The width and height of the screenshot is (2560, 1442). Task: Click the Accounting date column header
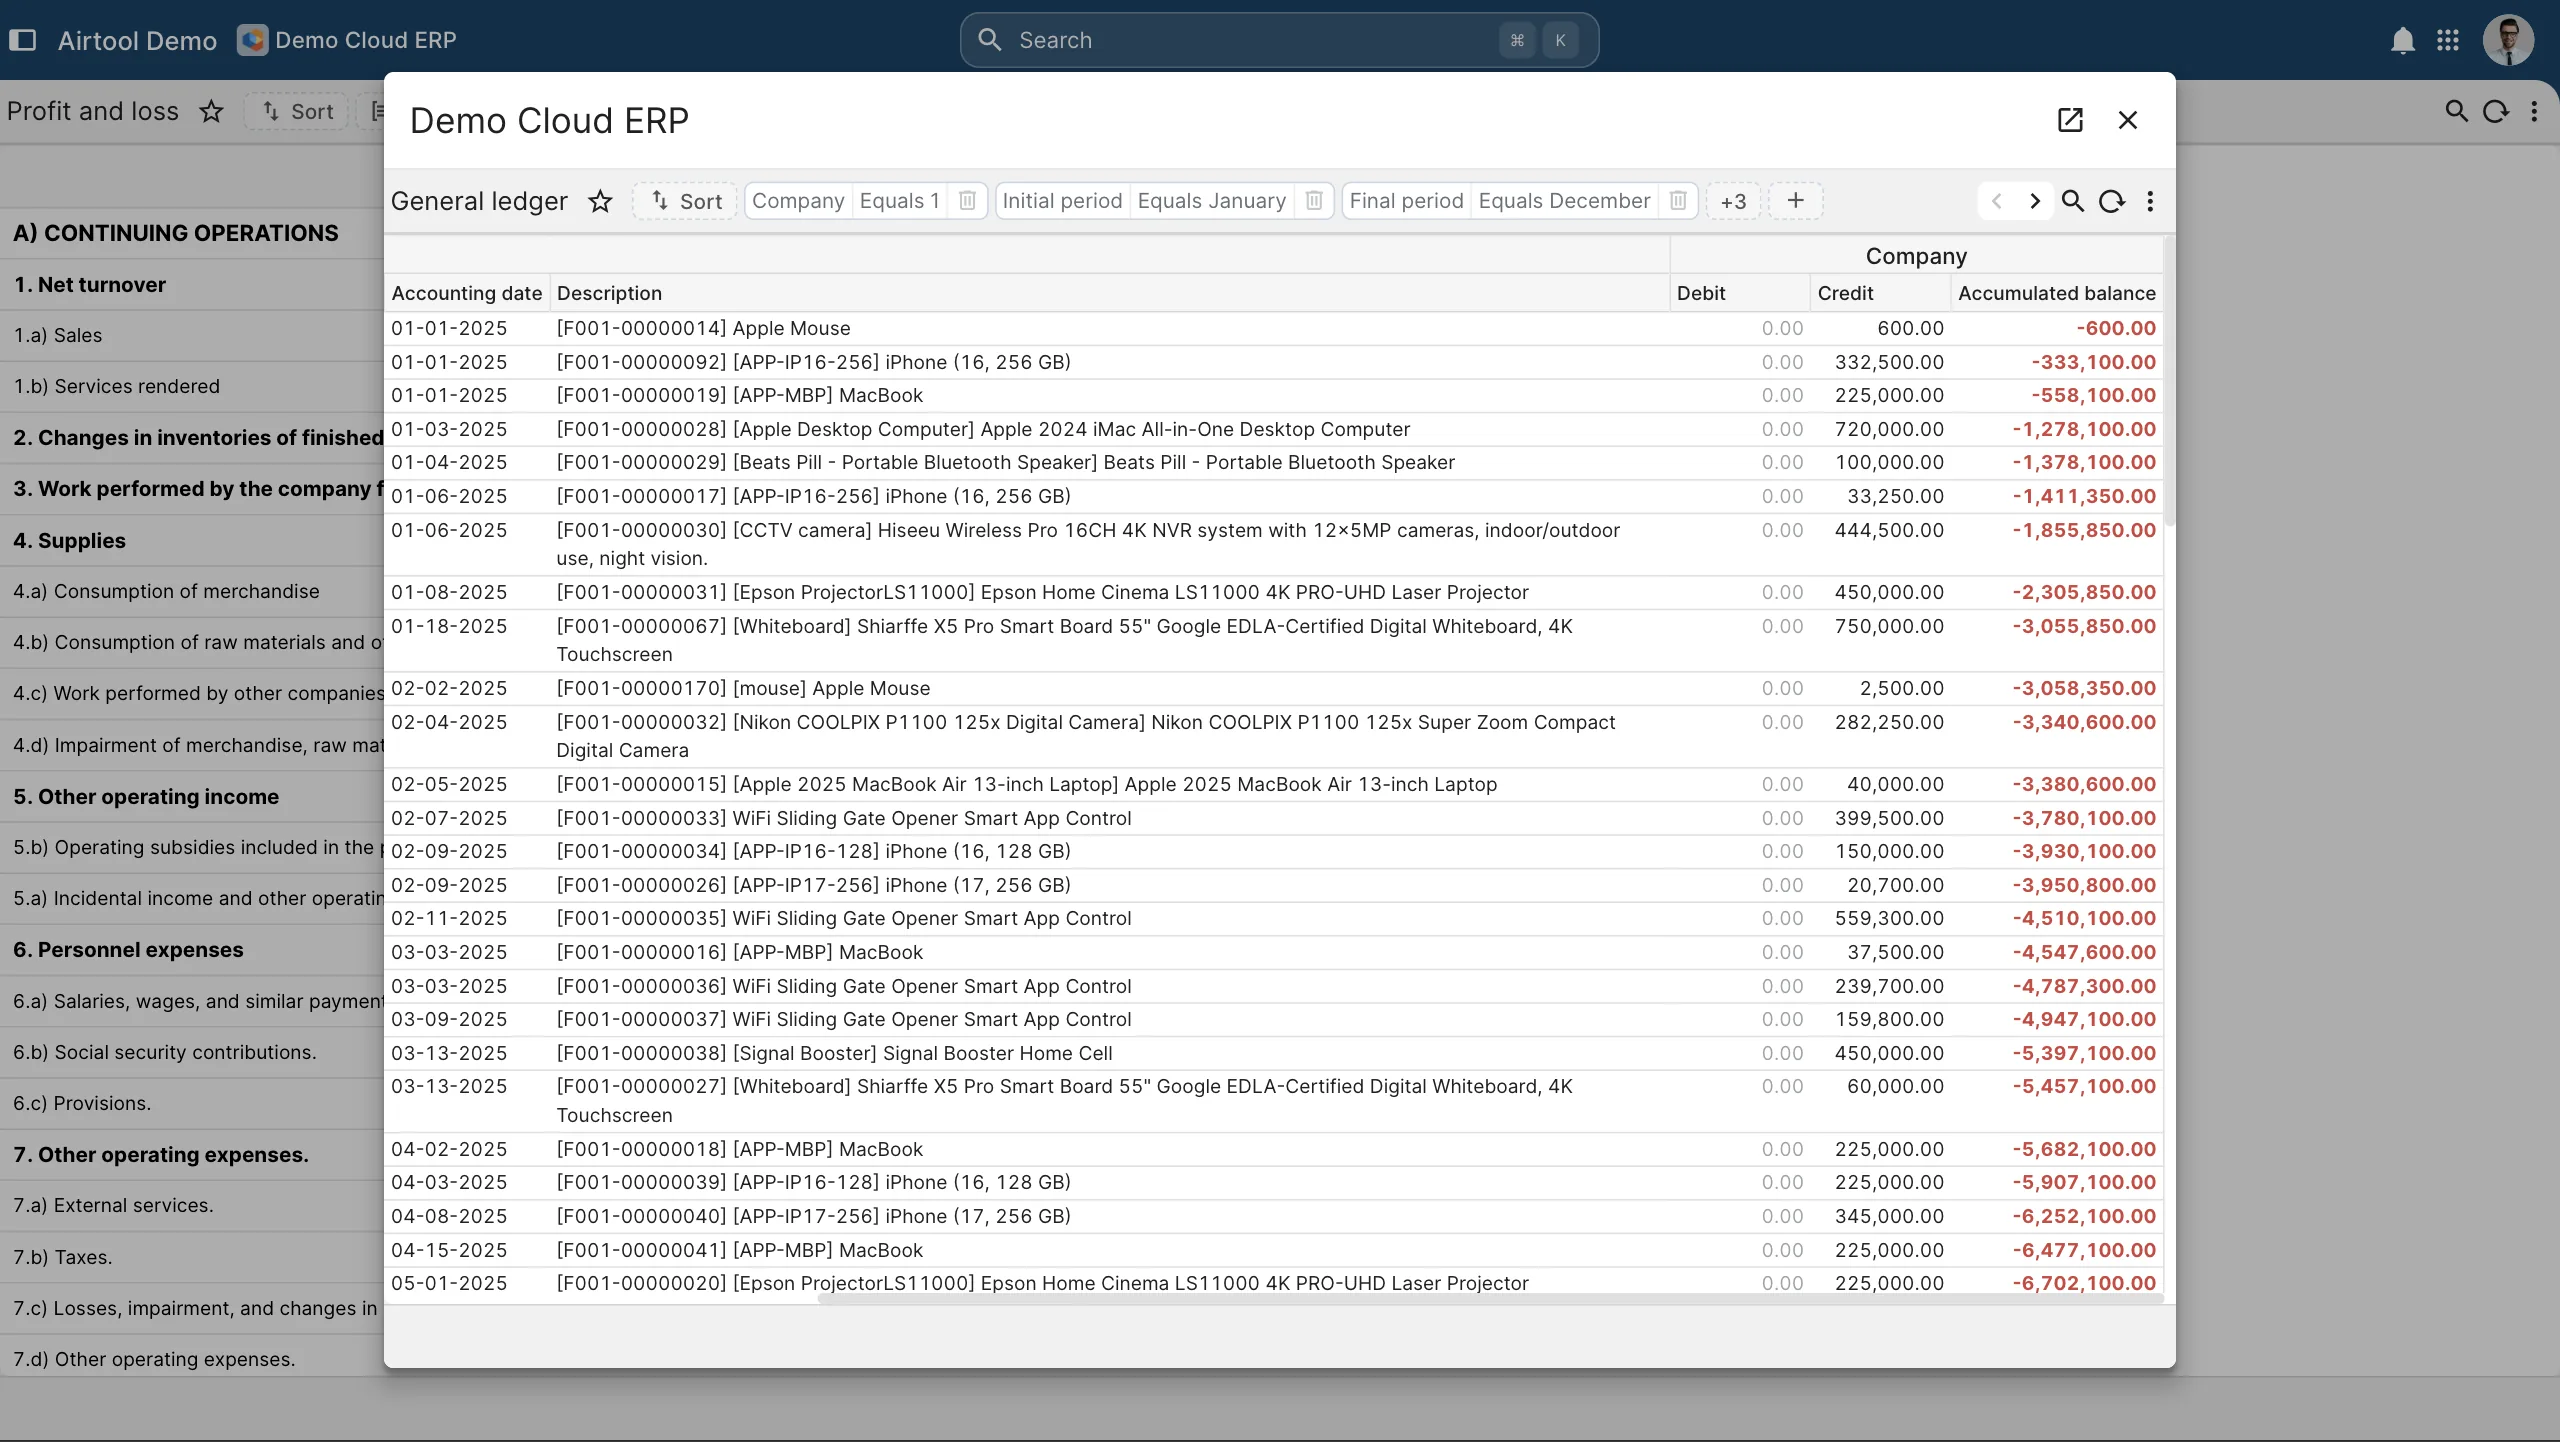[466, 293]
